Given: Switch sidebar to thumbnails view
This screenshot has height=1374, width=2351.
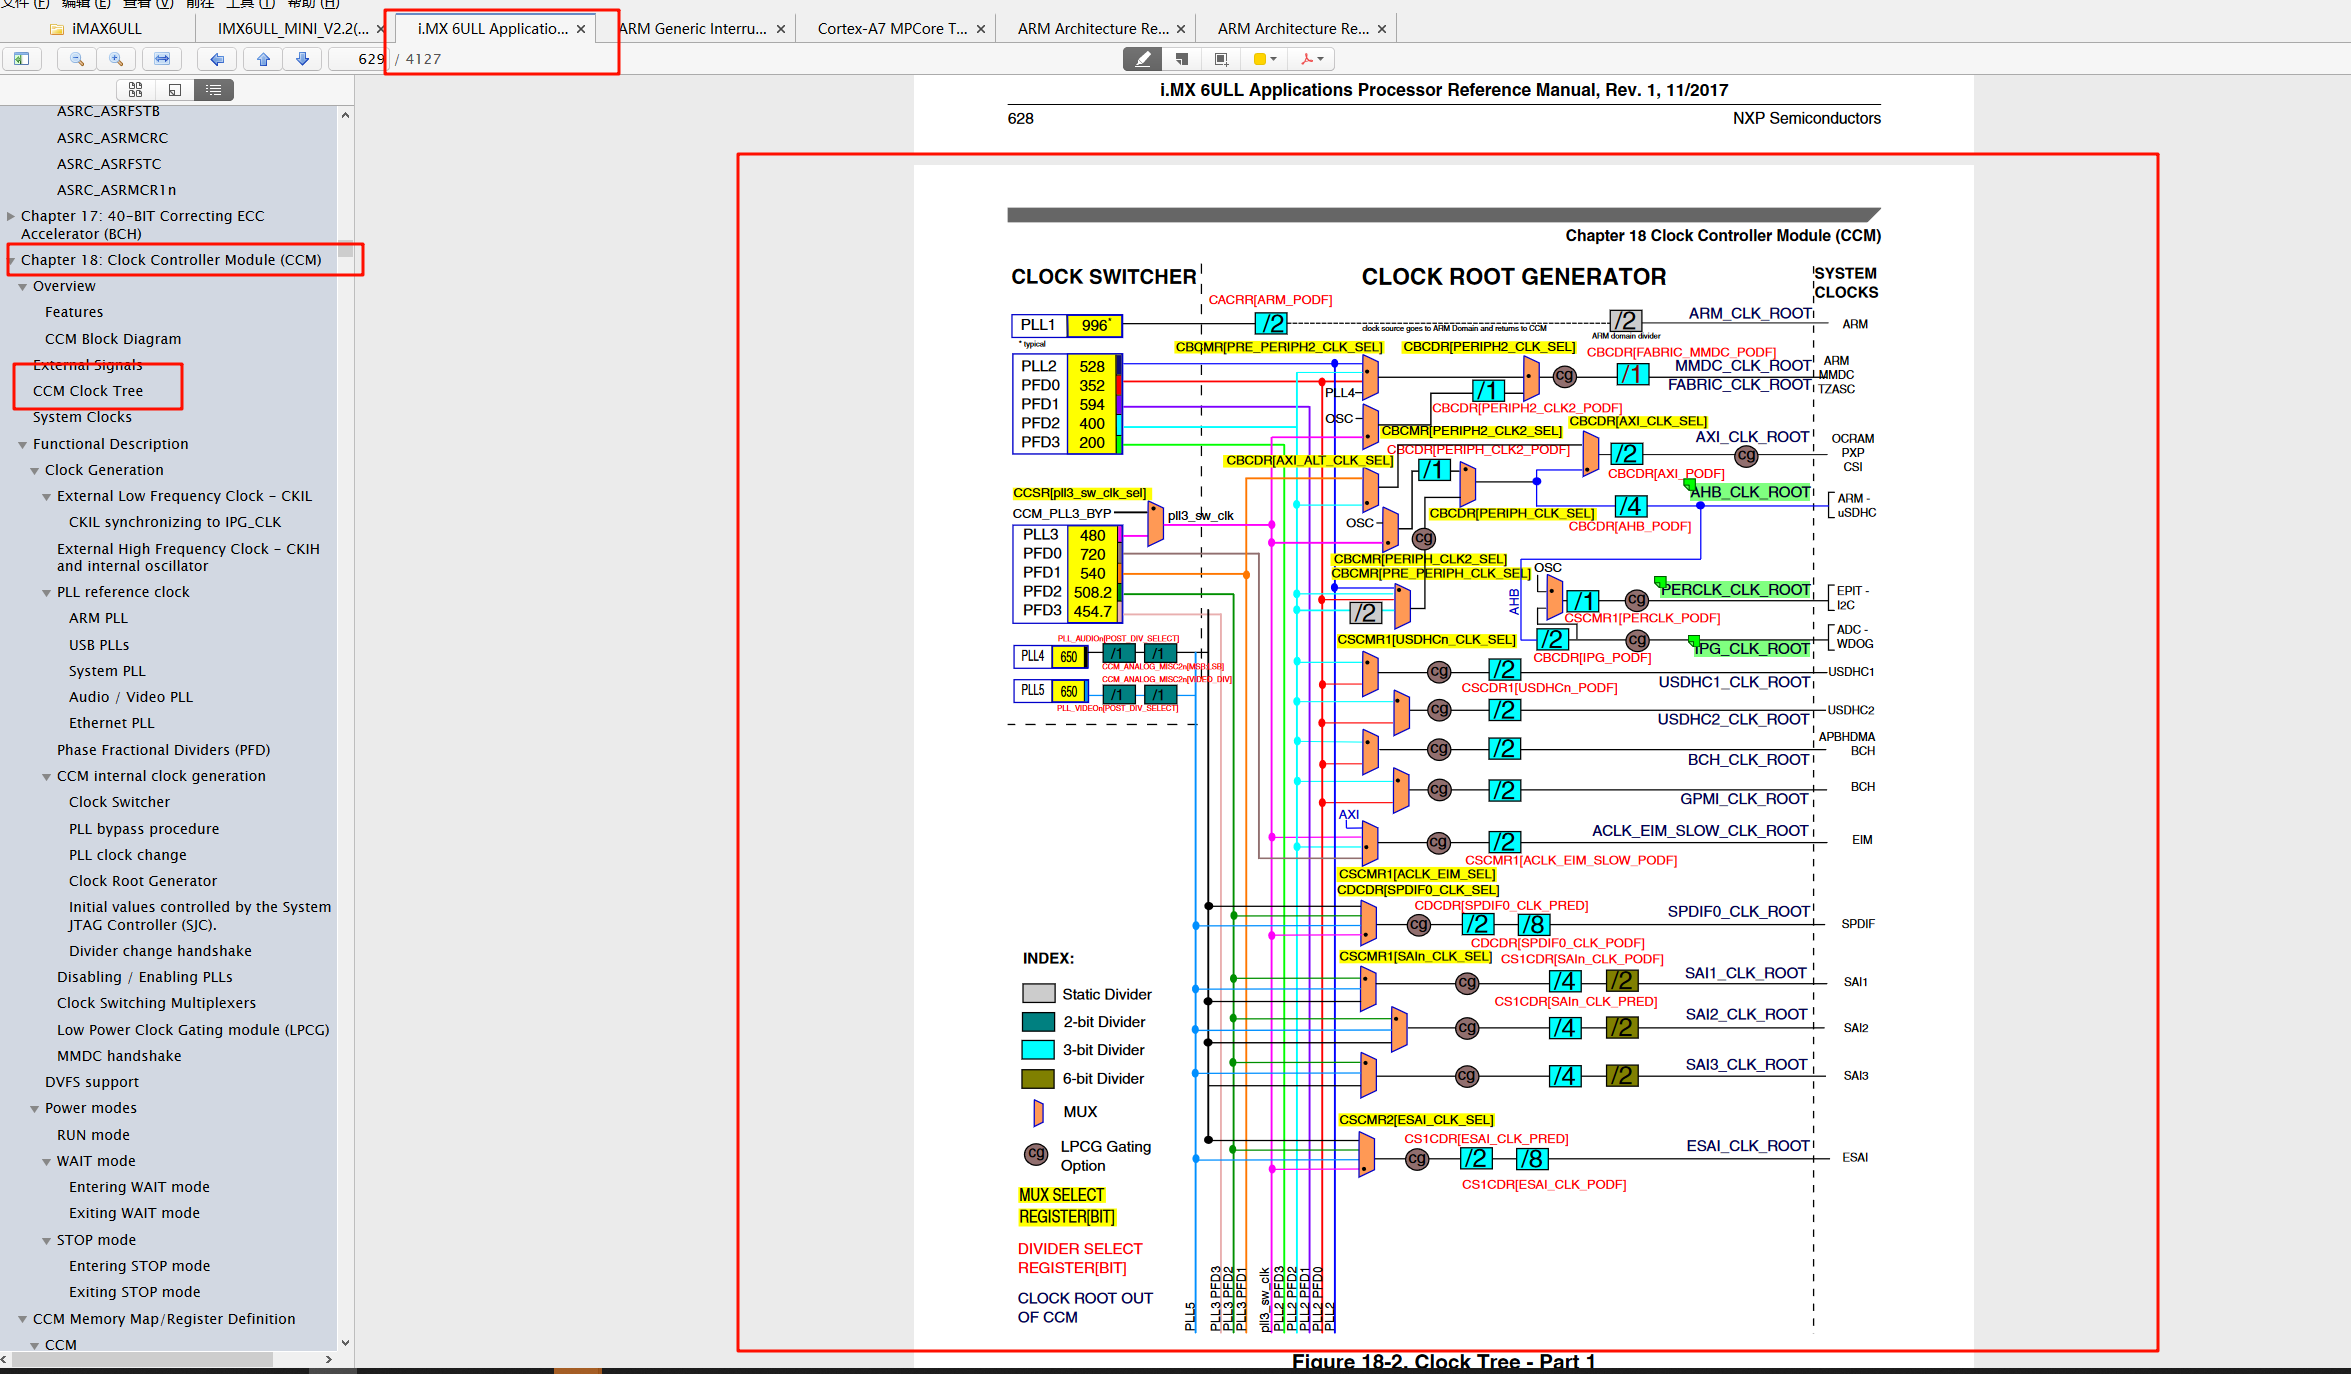Looking at the screenshot, I should click(x=136, y=90).
